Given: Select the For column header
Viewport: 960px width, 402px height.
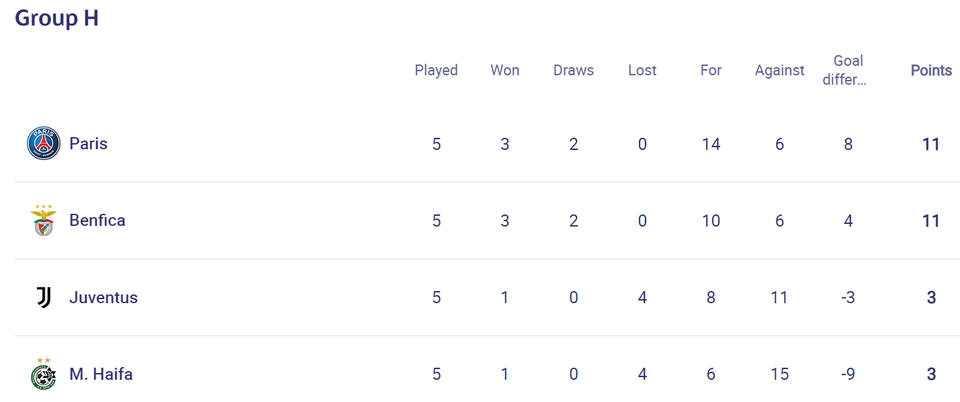Looking at the screenshot, I should tap(711, 70).
